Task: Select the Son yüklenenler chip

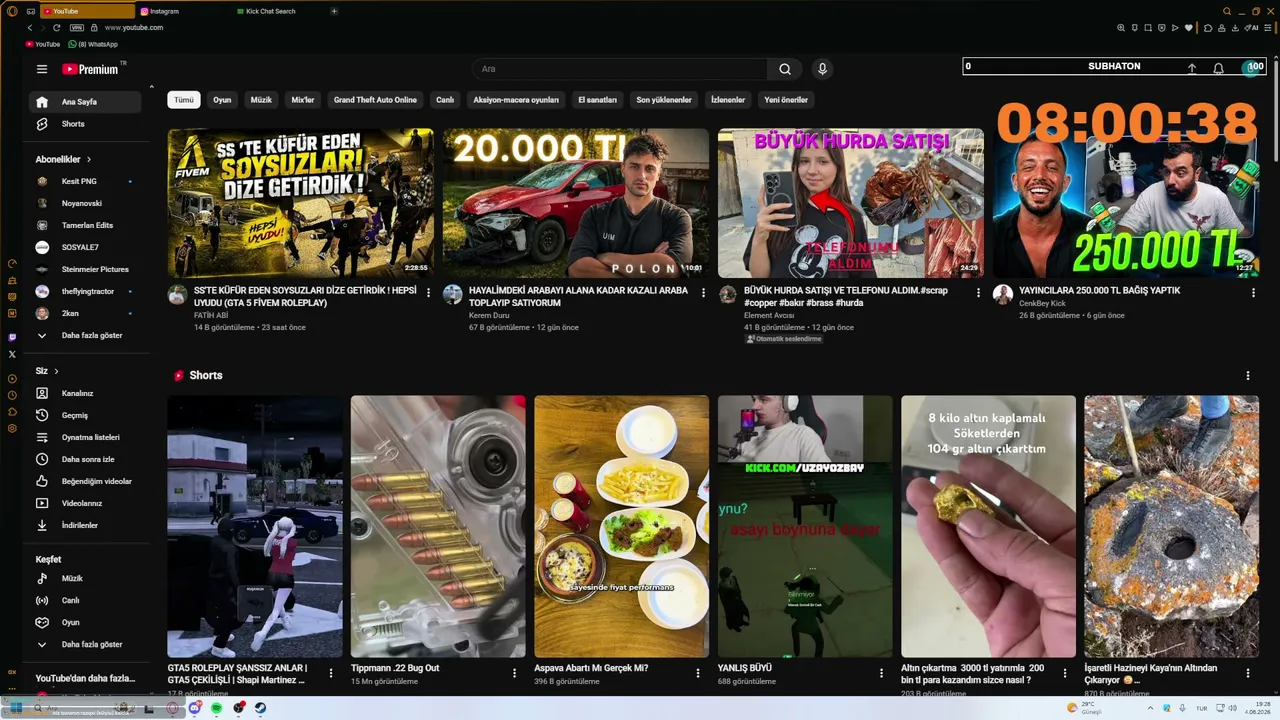Action: pyautogui.click(x=664, y=100)
